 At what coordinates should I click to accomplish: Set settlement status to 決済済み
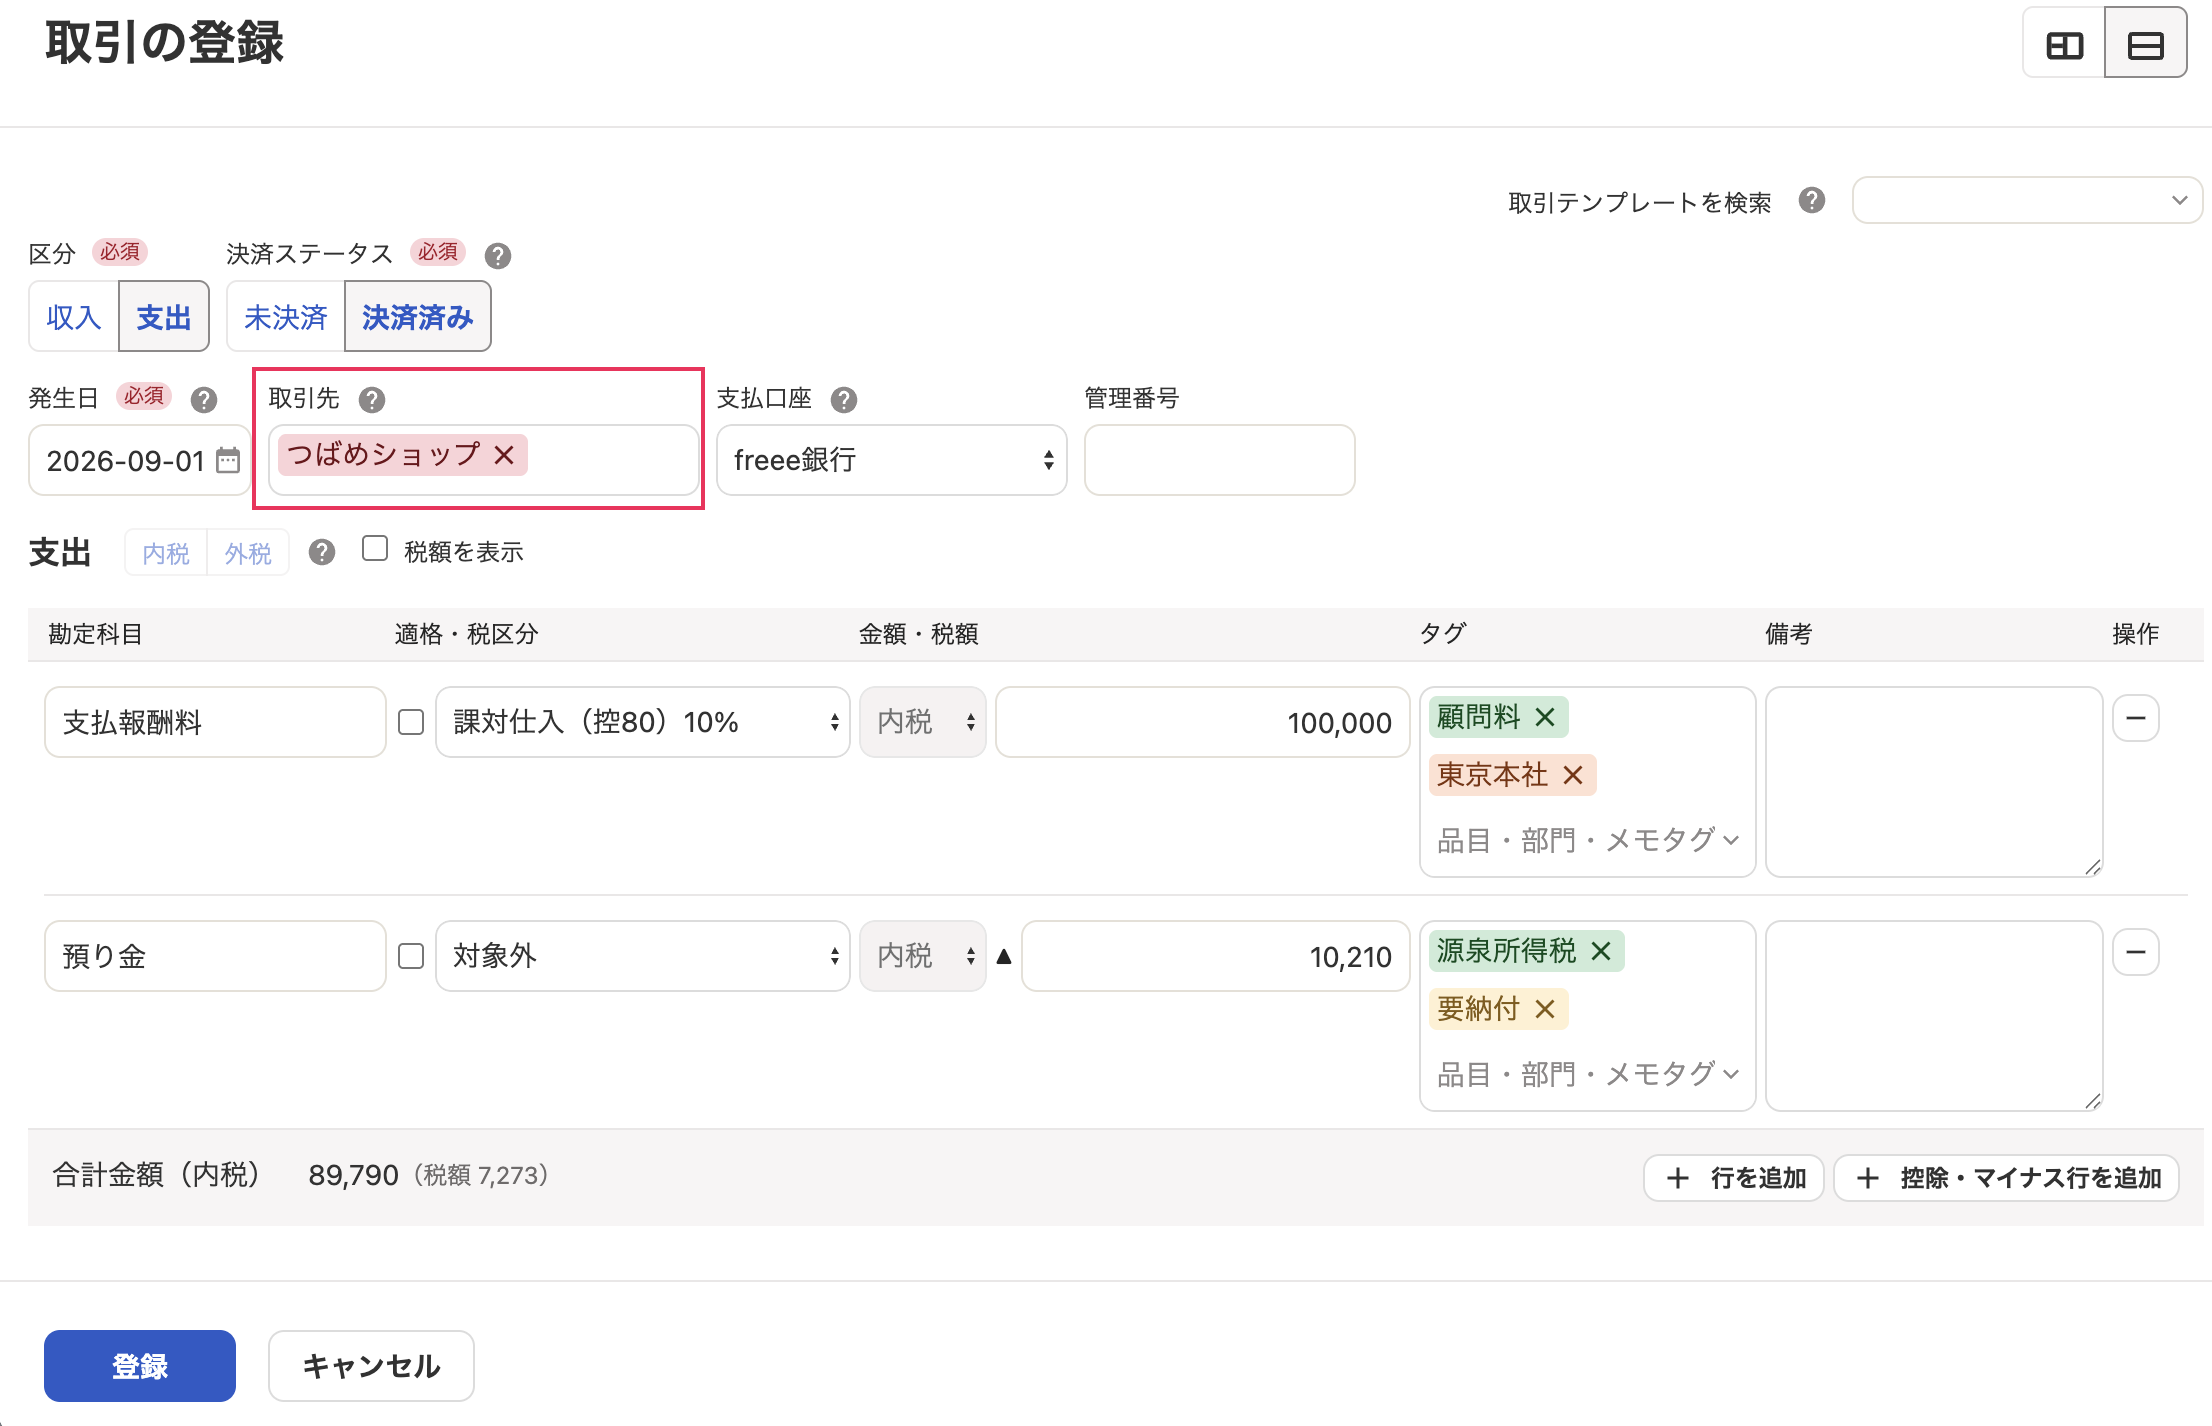pyautogui.click(x=418, y=316)
